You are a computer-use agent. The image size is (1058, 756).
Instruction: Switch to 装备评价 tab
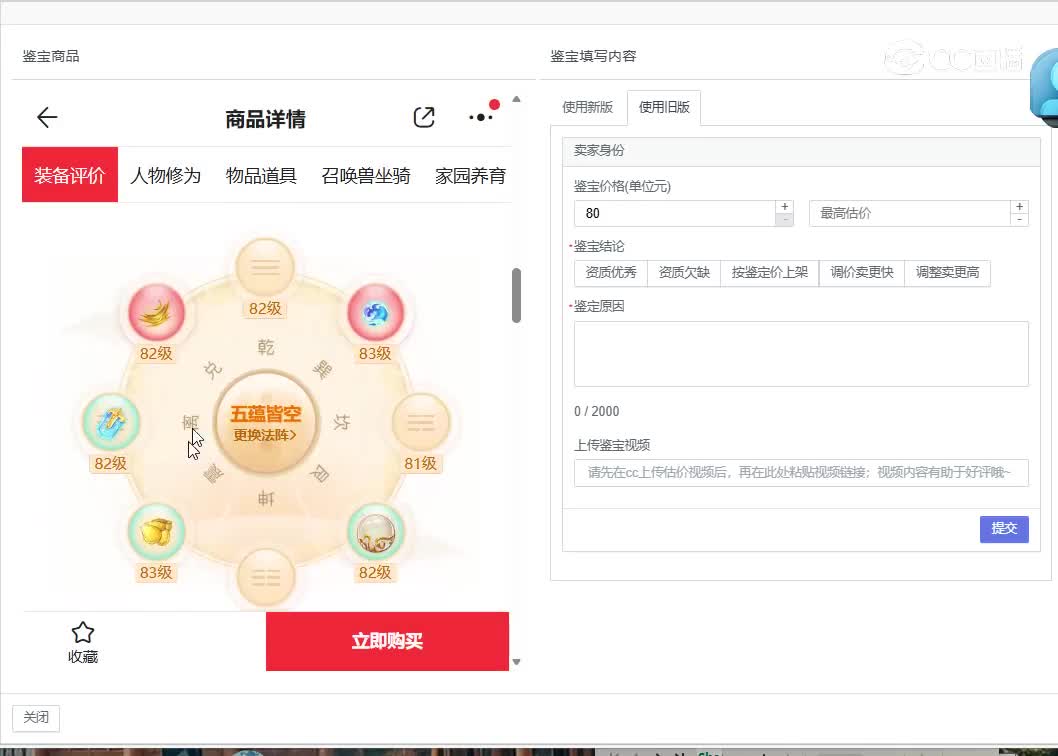click(70, 175)
